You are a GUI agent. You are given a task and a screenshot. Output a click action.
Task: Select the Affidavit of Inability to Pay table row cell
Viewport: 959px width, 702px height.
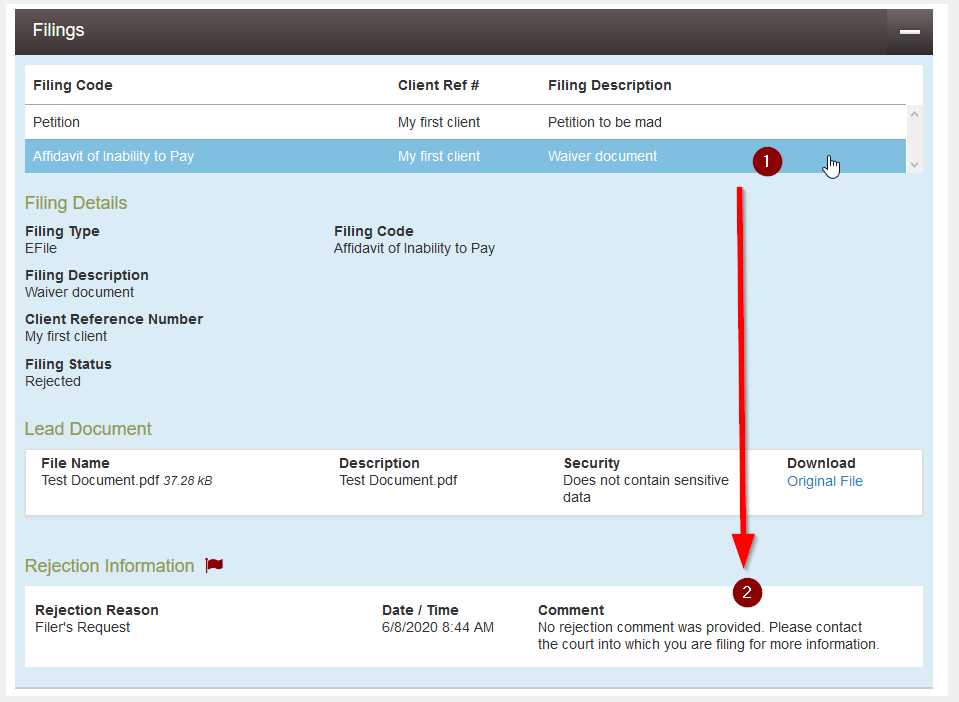pyautogui.click(x=113, y=157)
